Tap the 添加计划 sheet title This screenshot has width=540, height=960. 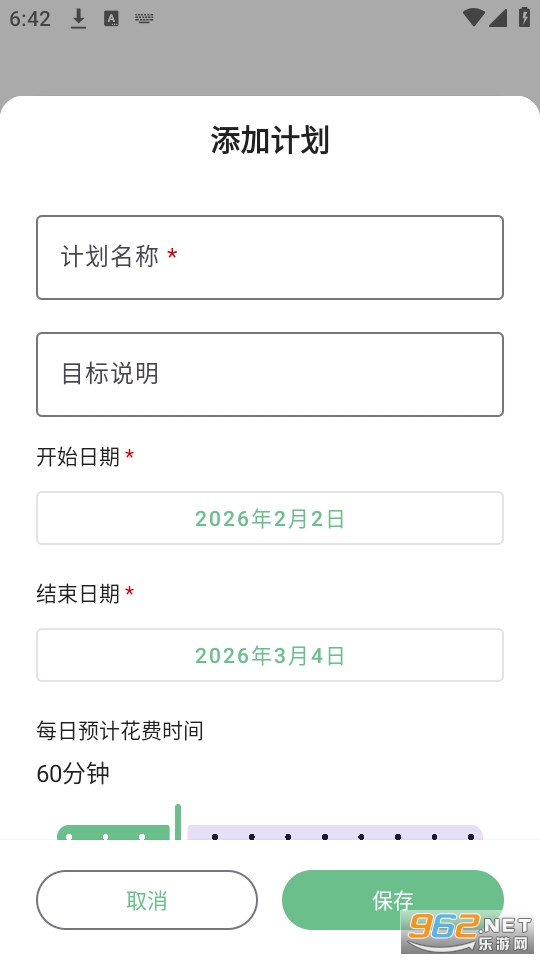[x=270, y=140]
